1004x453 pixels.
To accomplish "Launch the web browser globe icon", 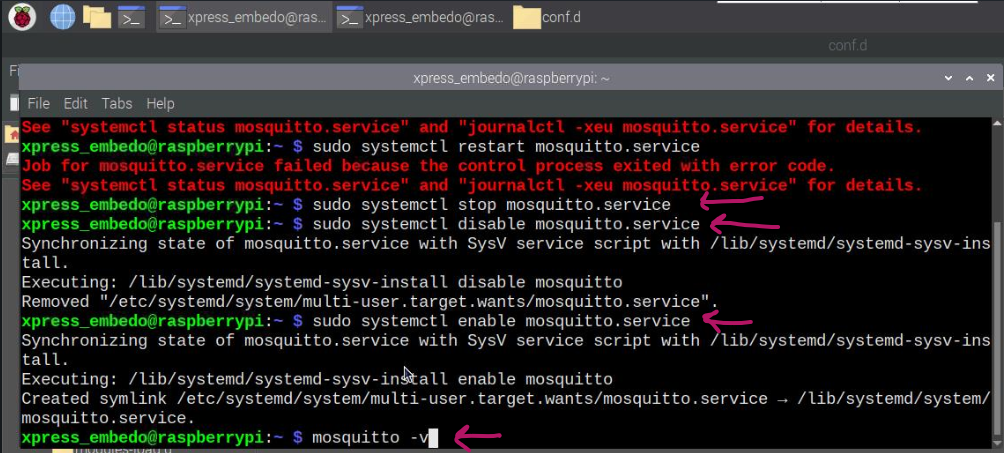I will 62,17.
